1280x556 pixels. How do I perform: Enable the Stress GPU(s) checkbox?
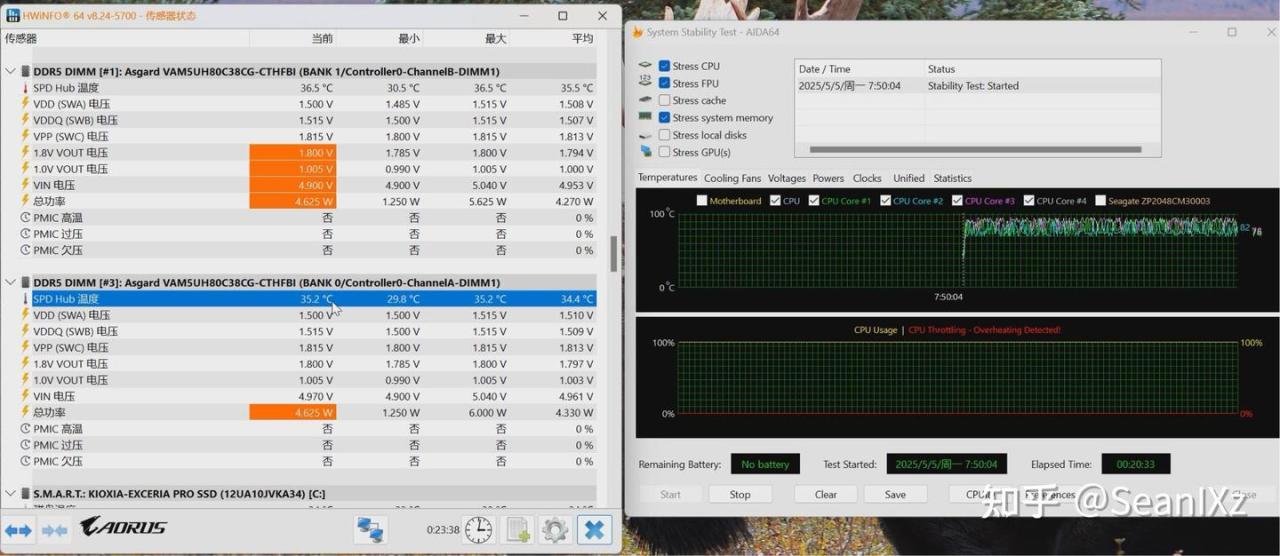point(664,152)
